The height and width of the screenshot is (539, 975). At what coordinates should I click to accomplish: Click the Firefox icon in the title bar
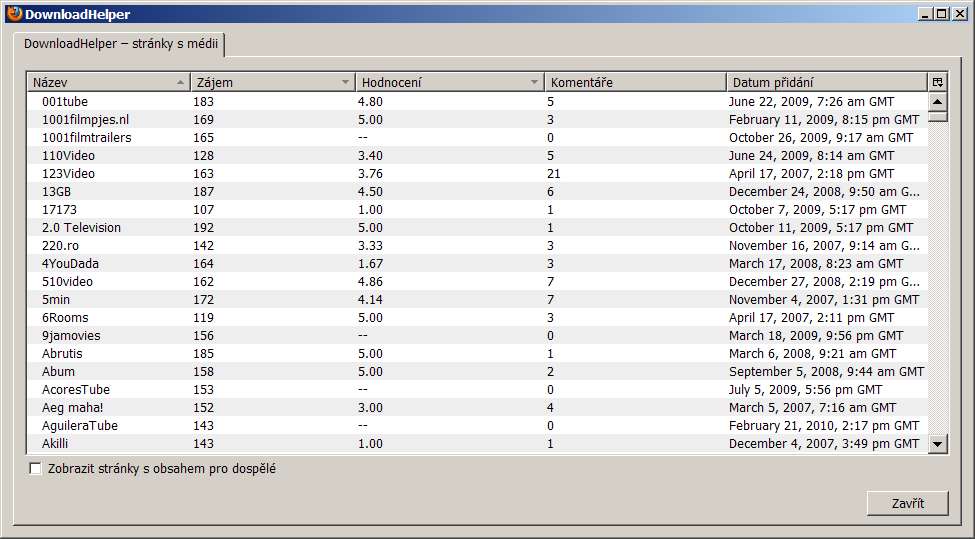click(x=14, y=14)
